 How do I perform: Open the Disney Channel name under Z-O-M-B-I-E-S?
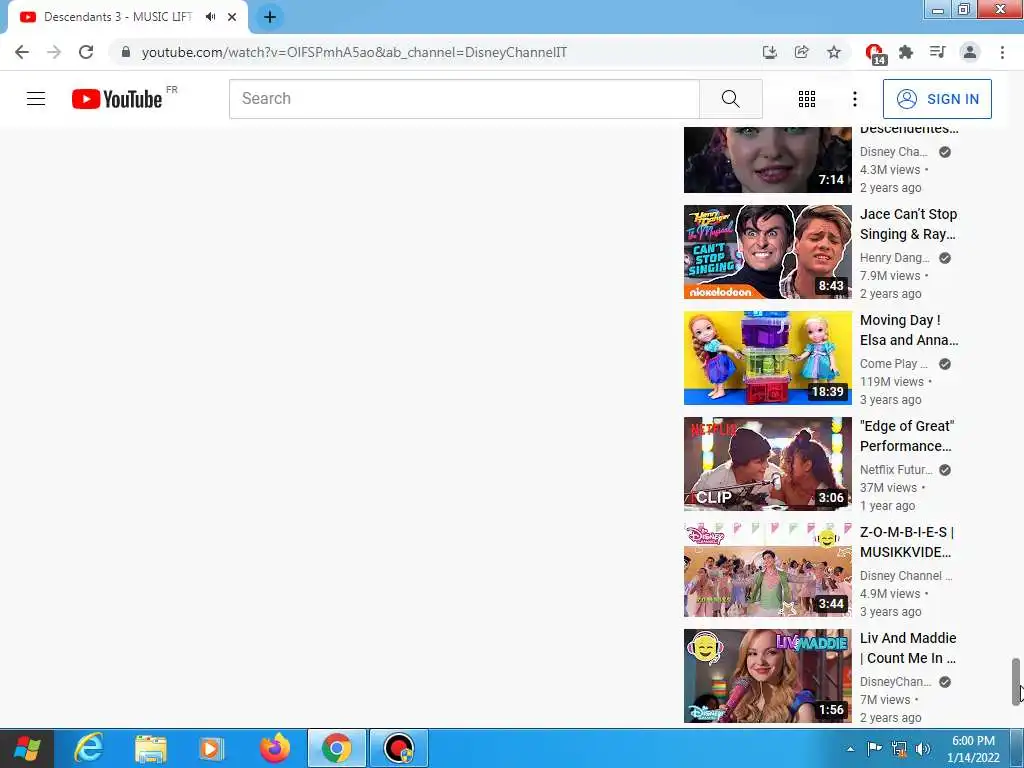[906, 575]
